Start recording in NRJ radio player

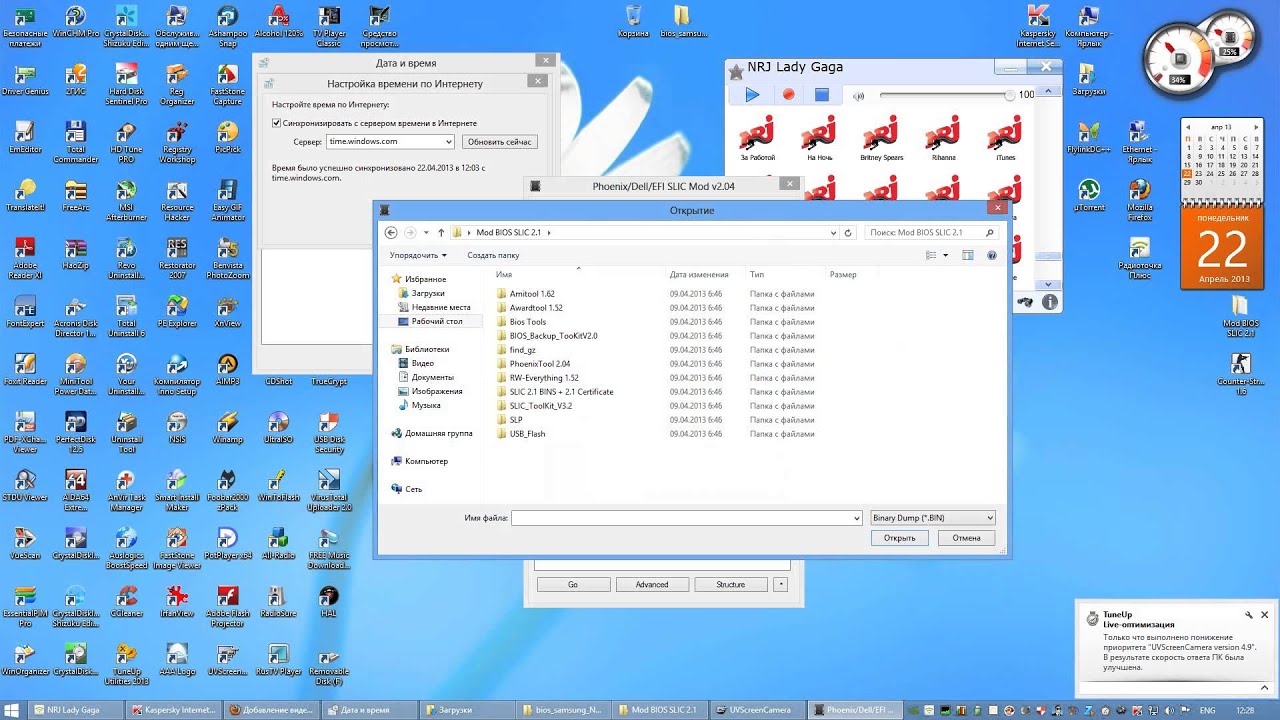[788, 95]
